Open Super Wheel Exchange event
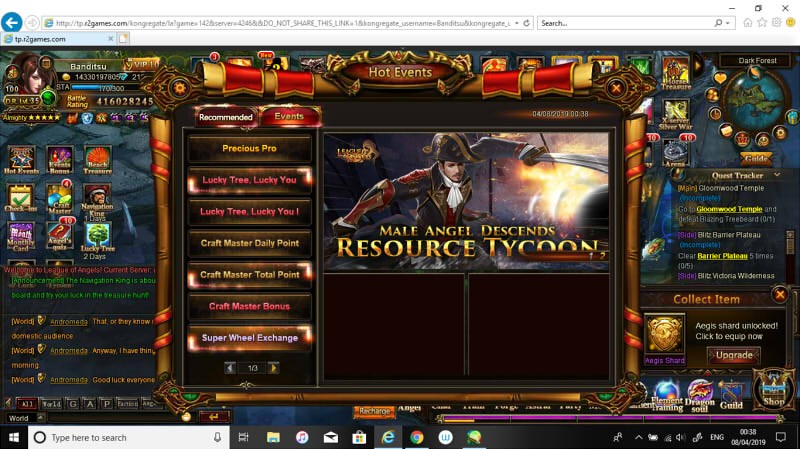The width and height of the screenshot is (800, 449). (x=249, y=338)
